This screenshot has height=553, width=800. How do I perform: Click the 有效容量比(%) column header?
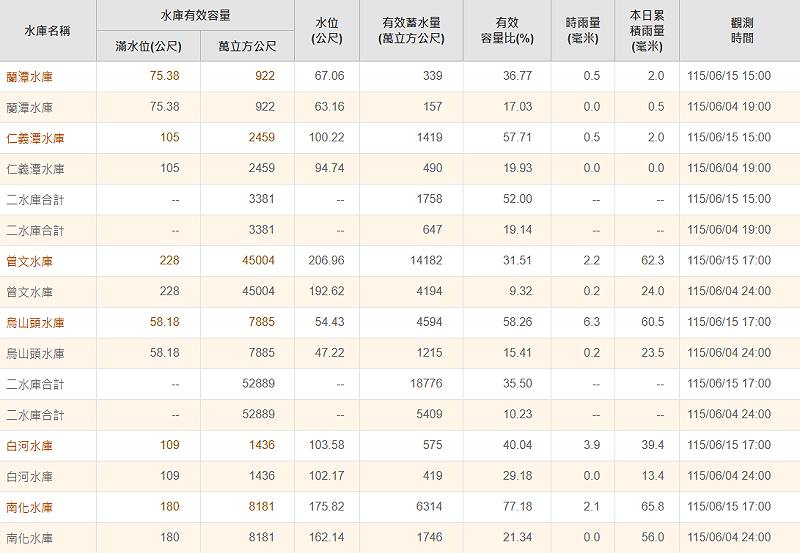pos(507,31)
